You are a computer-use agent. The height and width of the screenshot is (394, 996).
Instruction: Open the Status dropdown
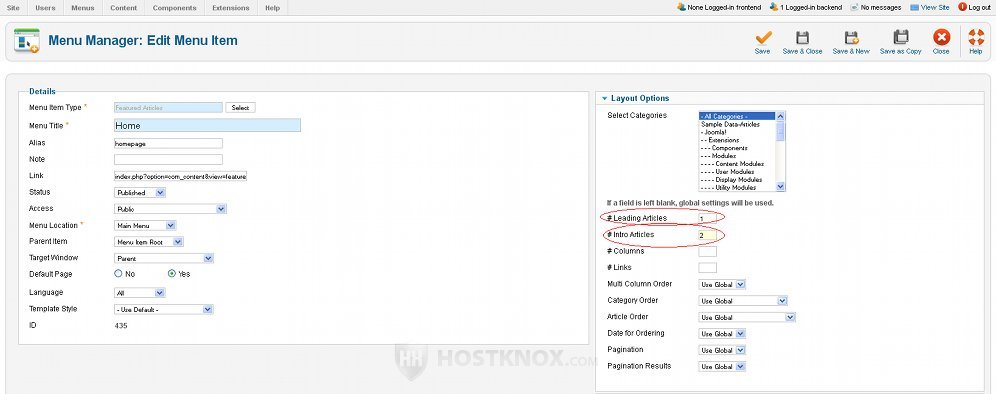(x=140, y=193)
